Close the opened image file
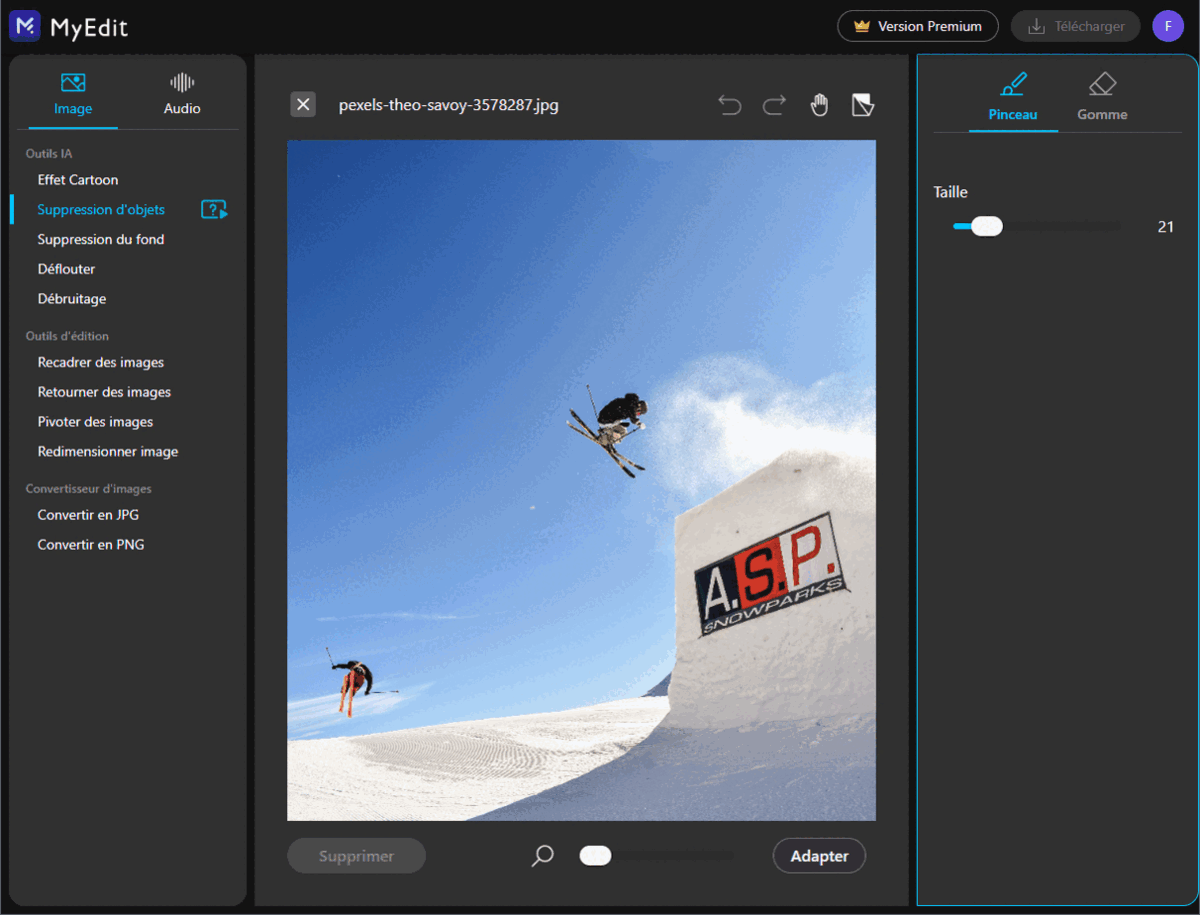The image size is (1200, 915). (303, 104)
